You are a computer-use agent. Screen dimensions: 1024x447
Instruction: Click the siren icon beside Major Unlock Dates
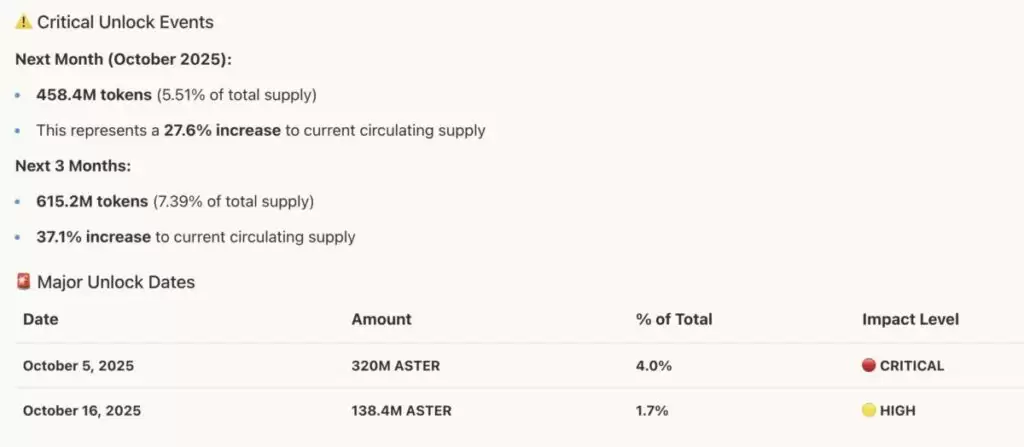[x=24, y=282]
